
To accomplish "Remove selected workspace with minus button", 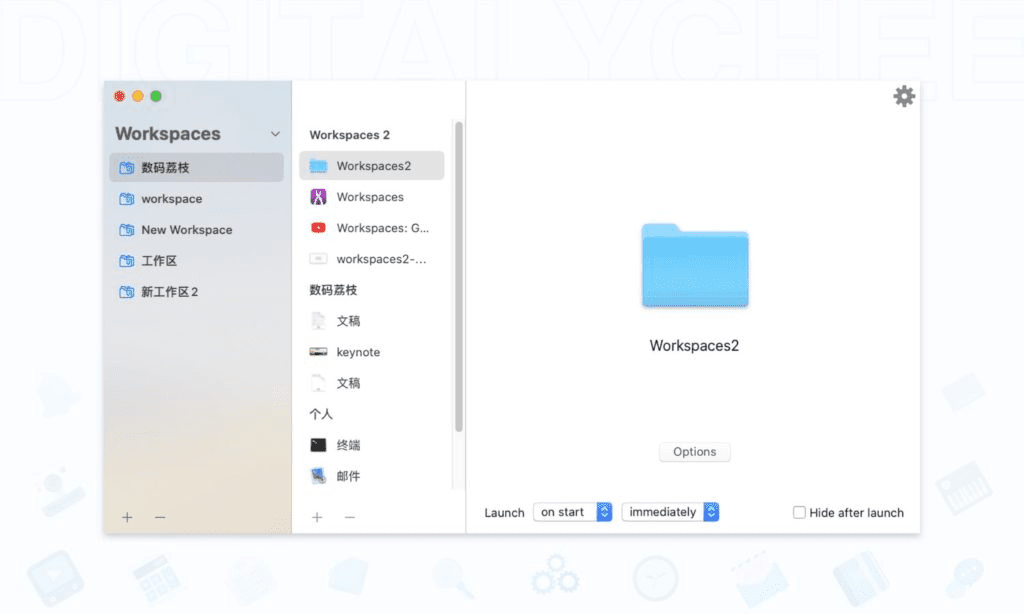I will (x=159, y=517).
